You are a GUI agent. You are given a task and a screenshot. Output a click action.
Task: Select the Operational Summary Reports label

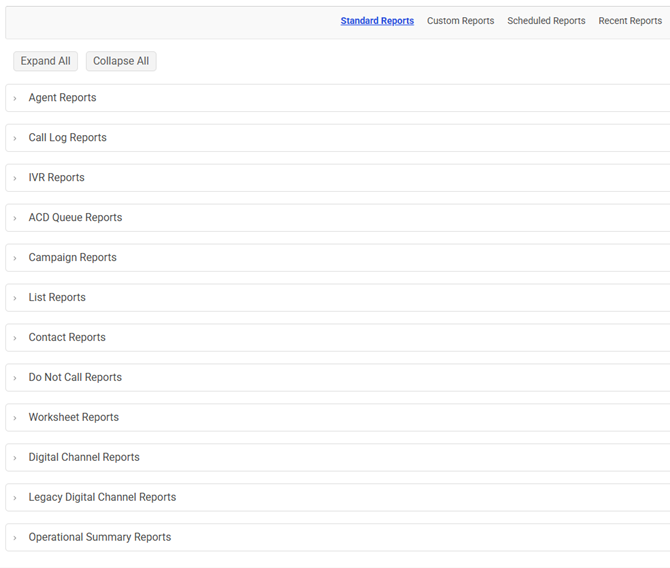100,537
